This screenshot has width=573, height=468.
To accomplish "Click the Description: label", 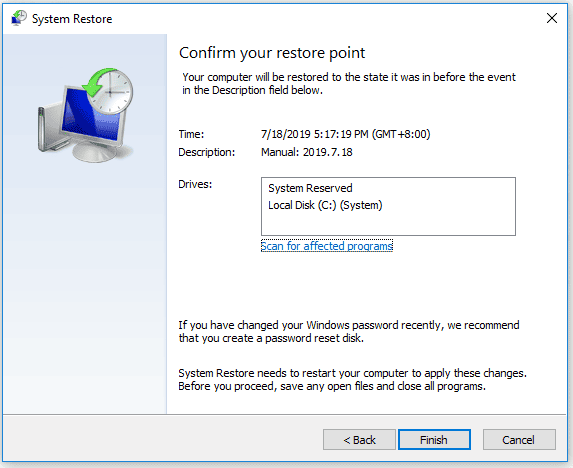I will tap(206, 152).
